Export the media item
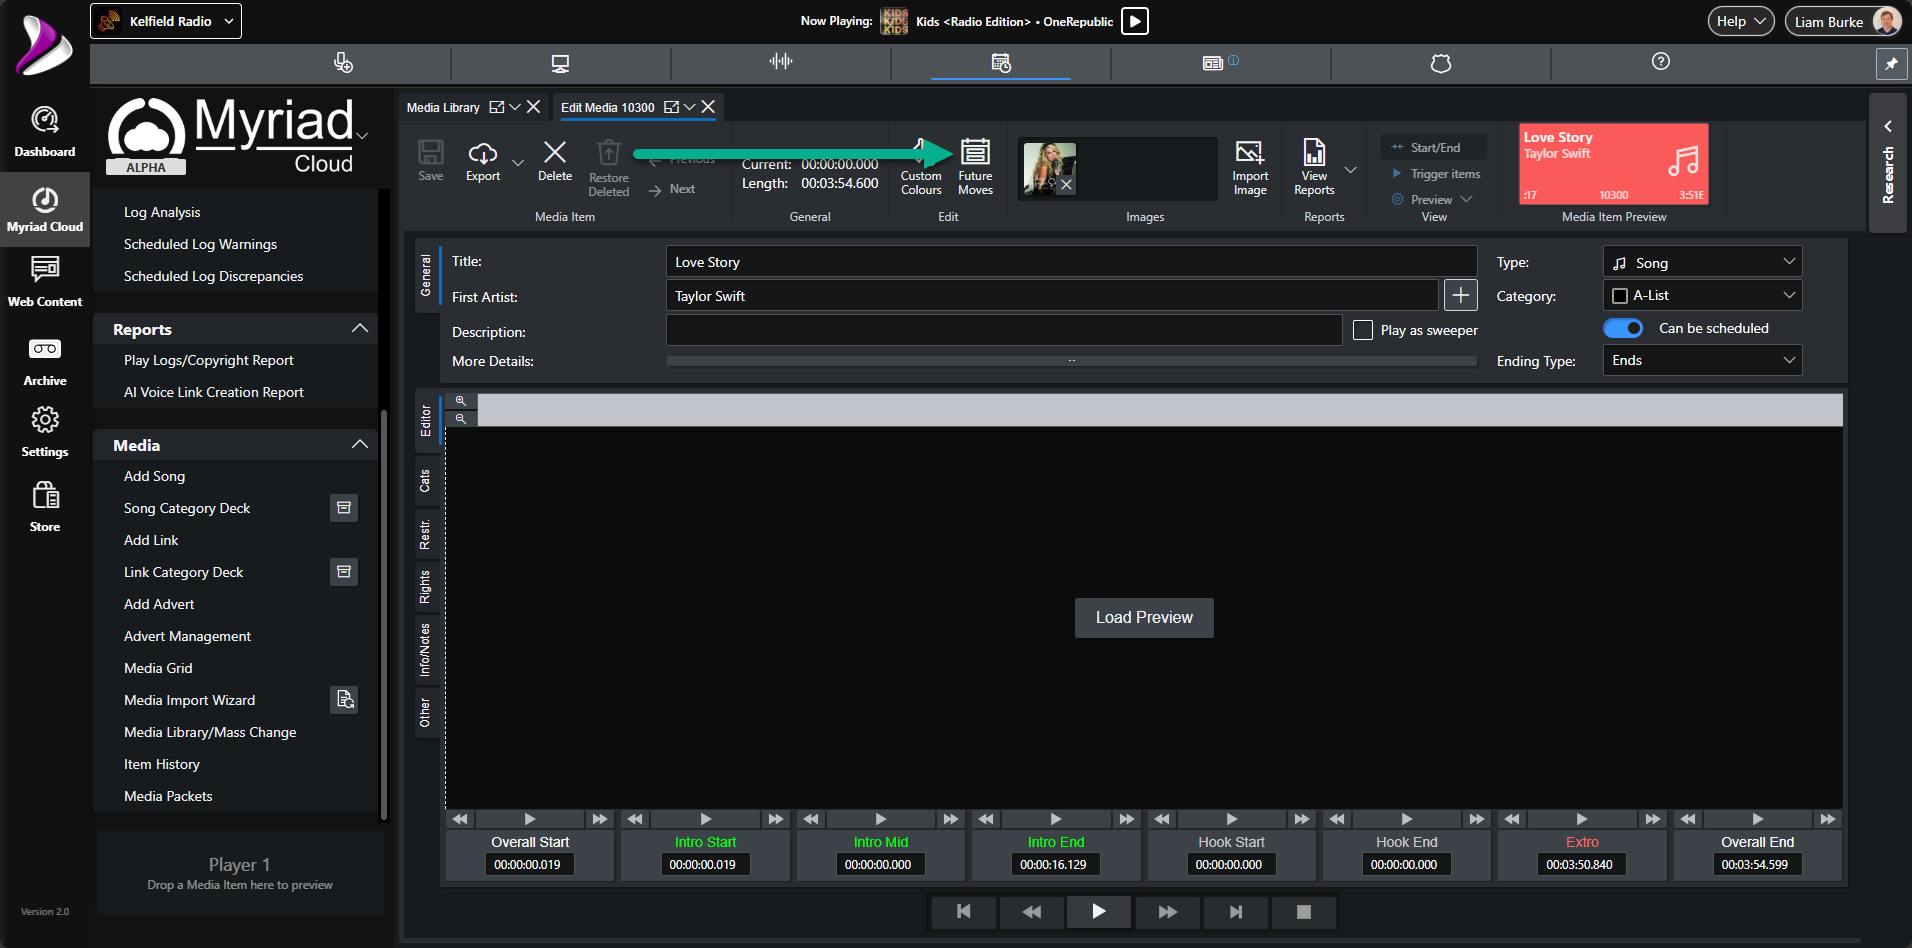The height and width of the screenshot is (948, 1912). (x=483, y=160)
